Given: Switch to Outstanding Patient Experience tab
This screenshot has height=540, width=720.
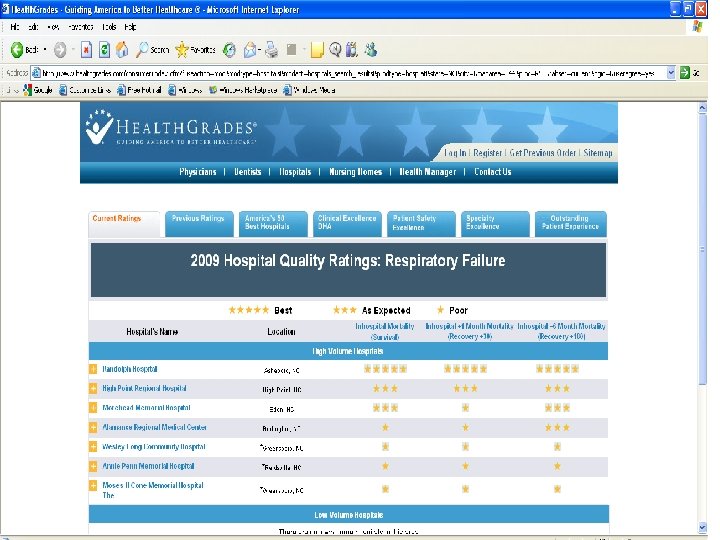Looking at the screenshot, I should pyautogui.click(x=570, y=224).
